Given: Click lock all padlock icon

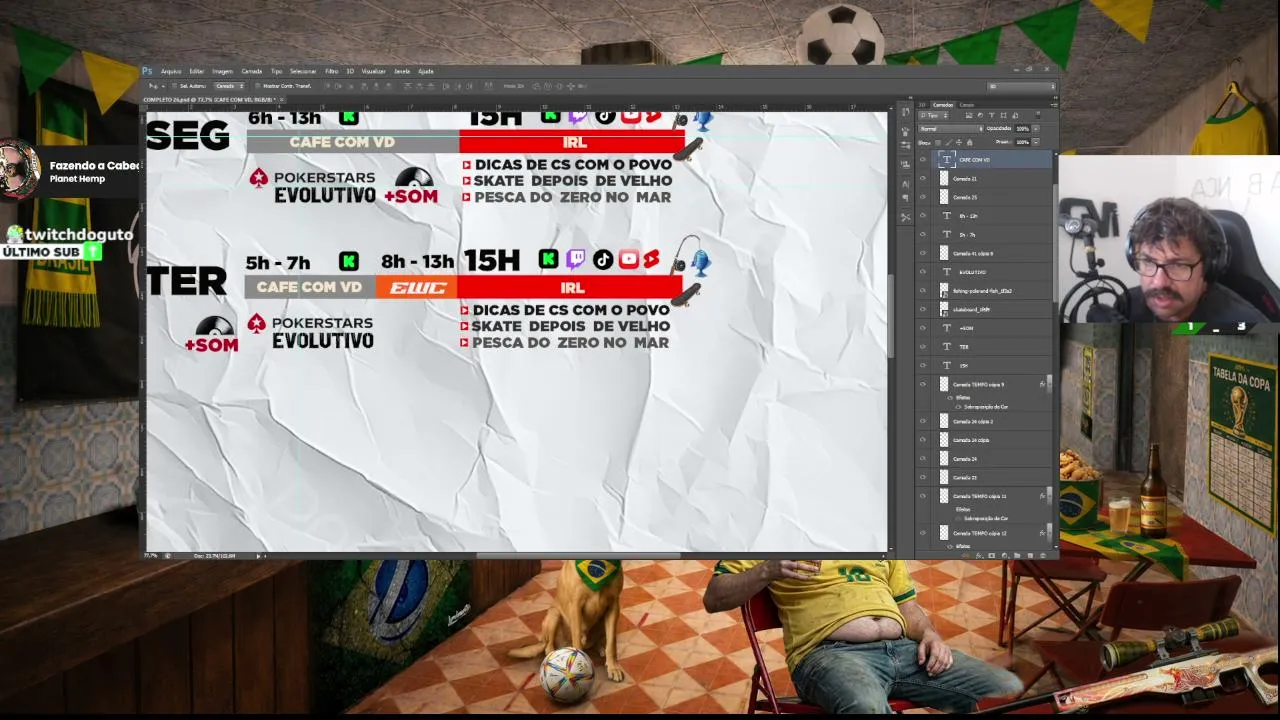Looking at the screenshot, I should coord(968,142).
